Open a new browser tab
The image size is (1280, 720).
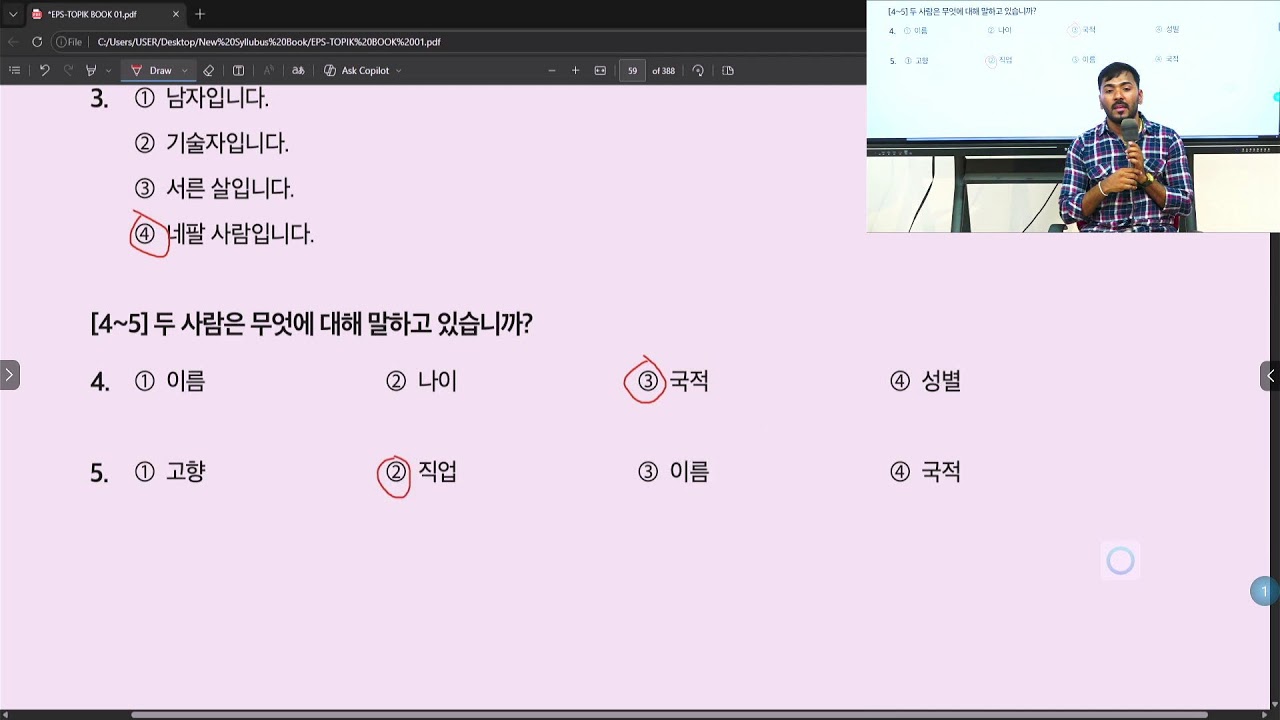tap(200, 14)
